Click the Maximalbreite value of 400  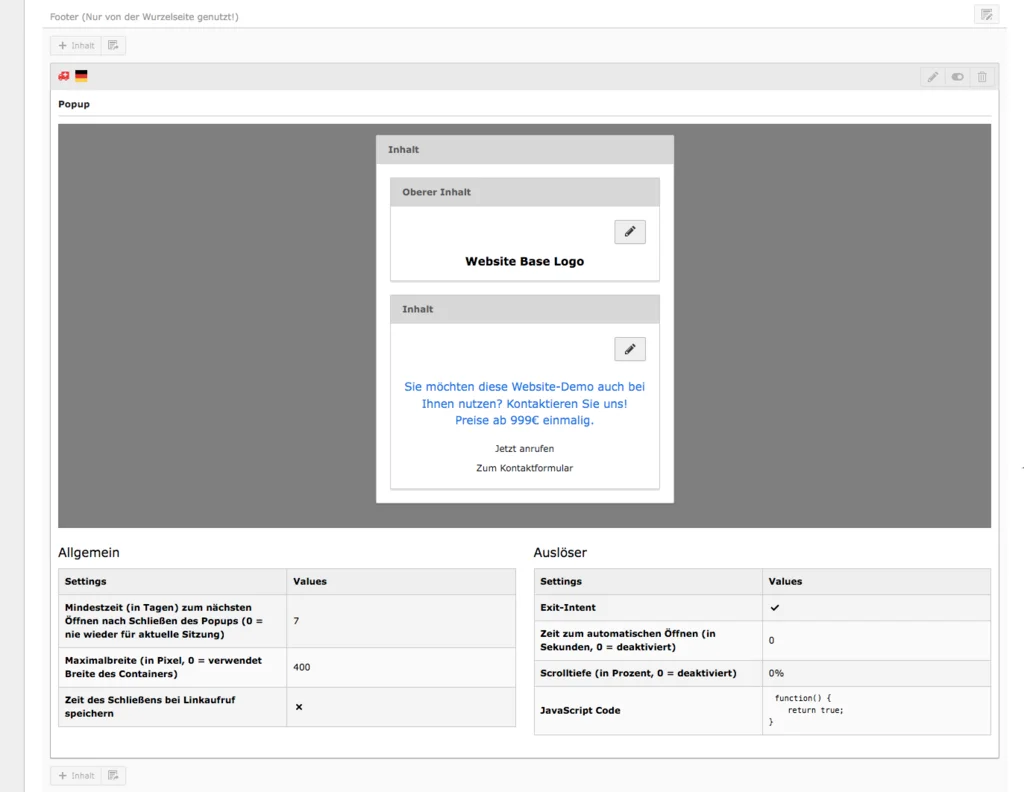click(303, 667)
